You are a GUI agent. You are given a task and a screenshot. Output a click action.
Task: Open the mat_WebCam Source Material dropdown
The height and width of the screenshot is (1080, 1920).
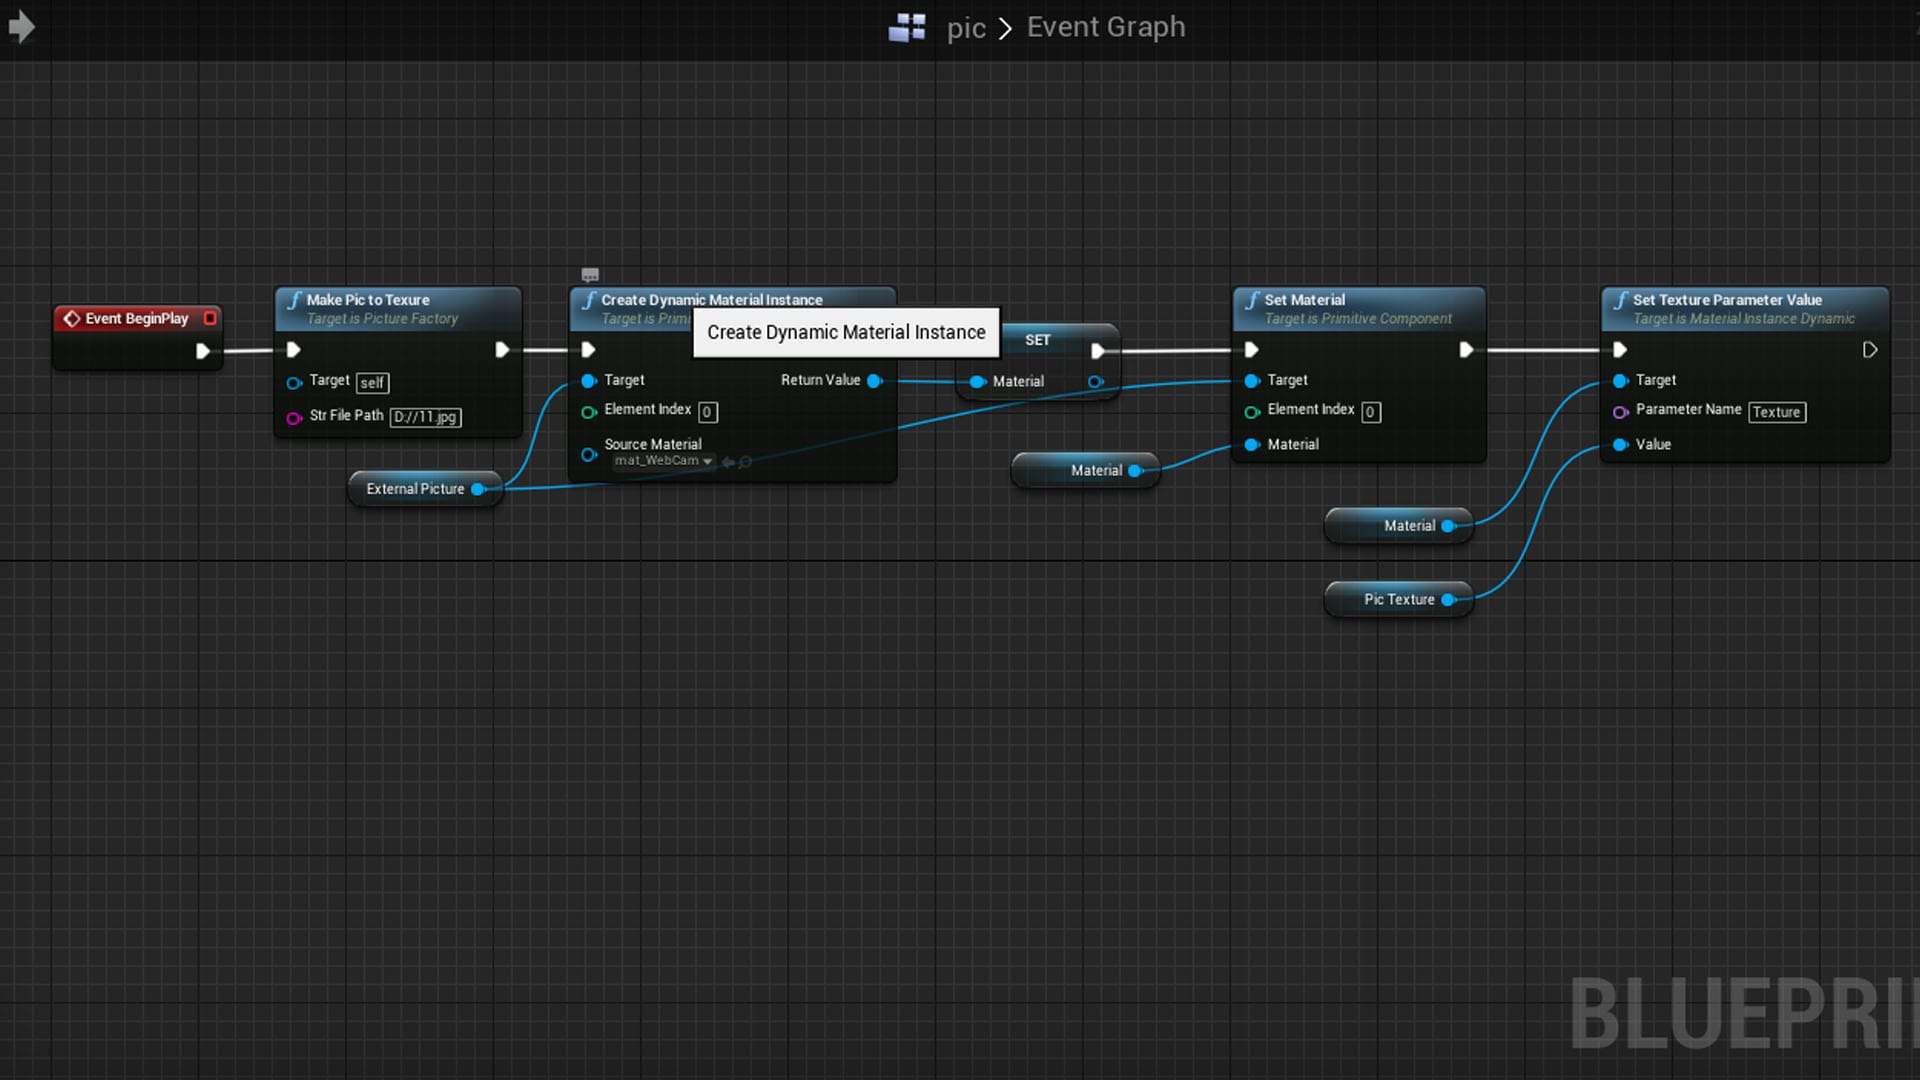coord(662,461)
